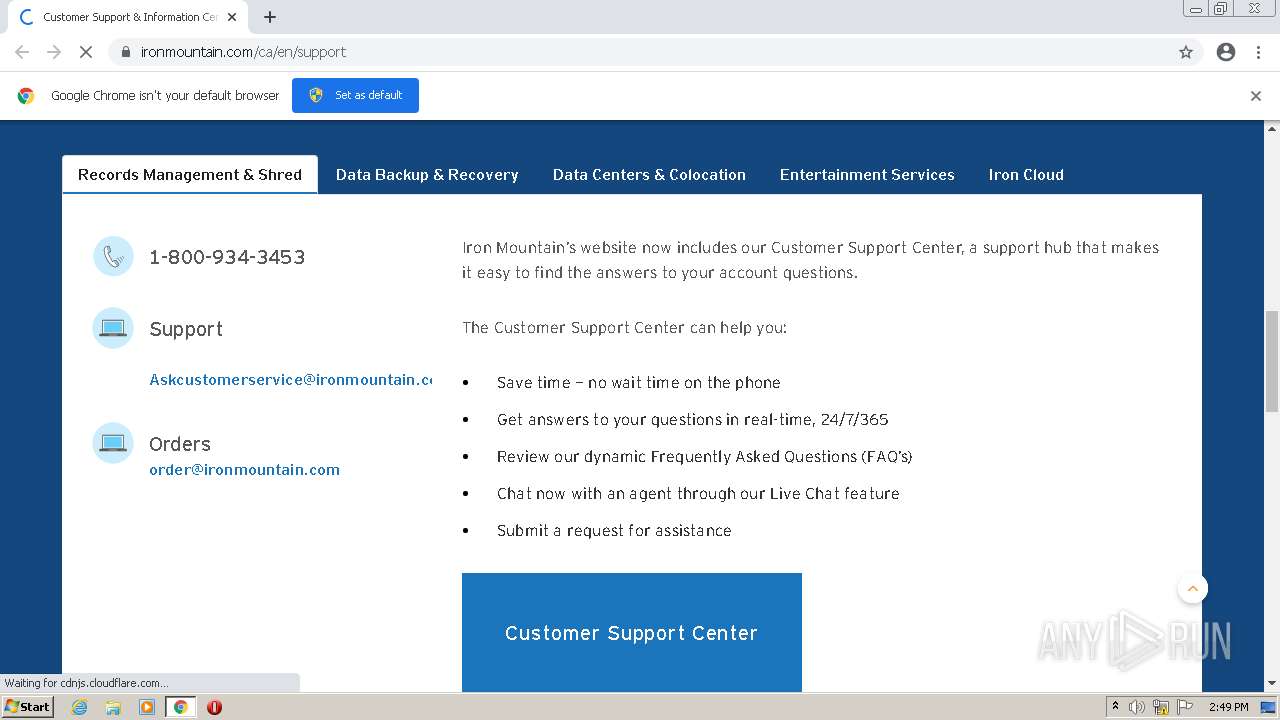This screenshot has width=1280, height=720.
Task: Click the Orders heading text
Action: 180,444
